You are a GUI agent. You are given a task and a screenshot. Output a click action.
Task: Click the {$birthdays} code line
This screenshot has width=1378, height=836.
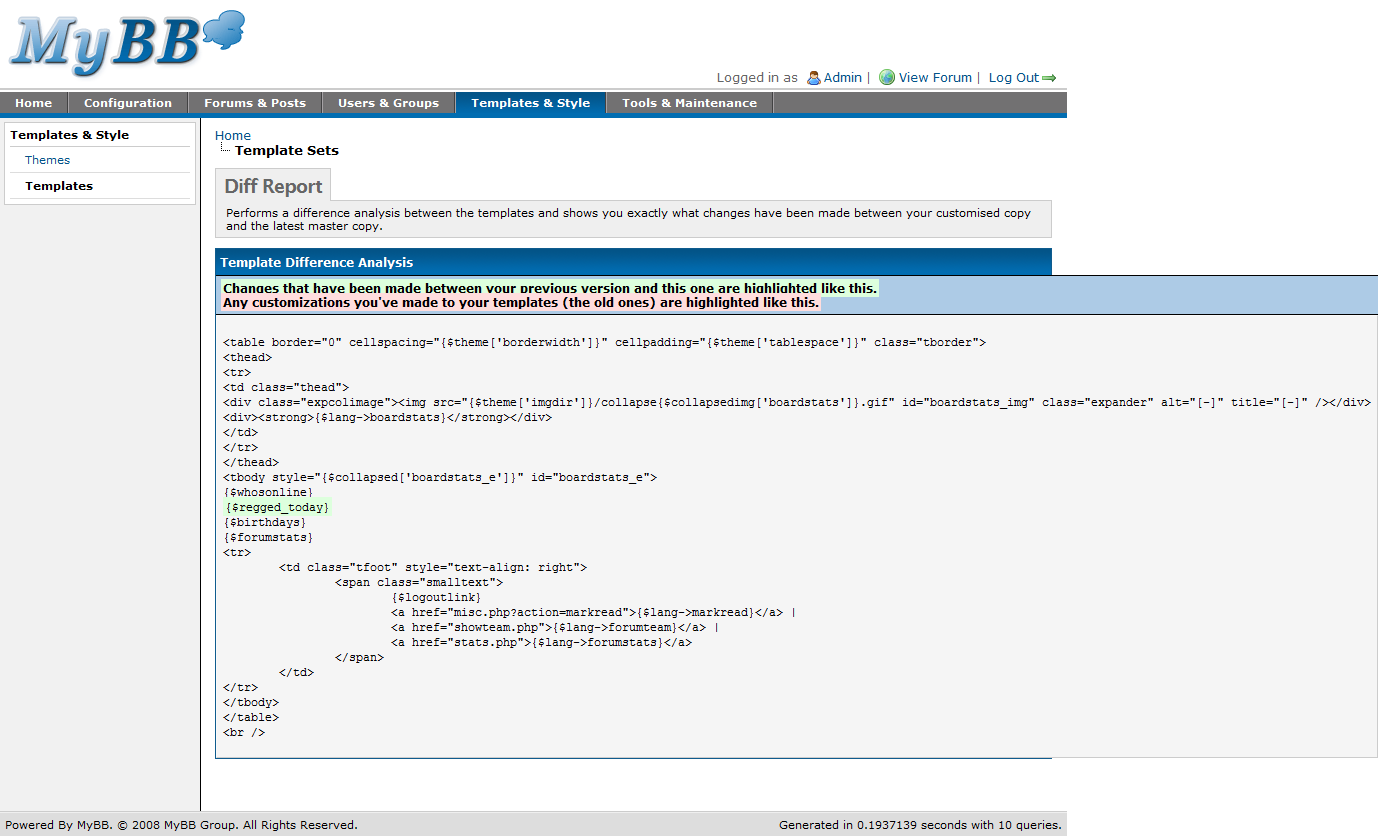[x=265, y=522]
